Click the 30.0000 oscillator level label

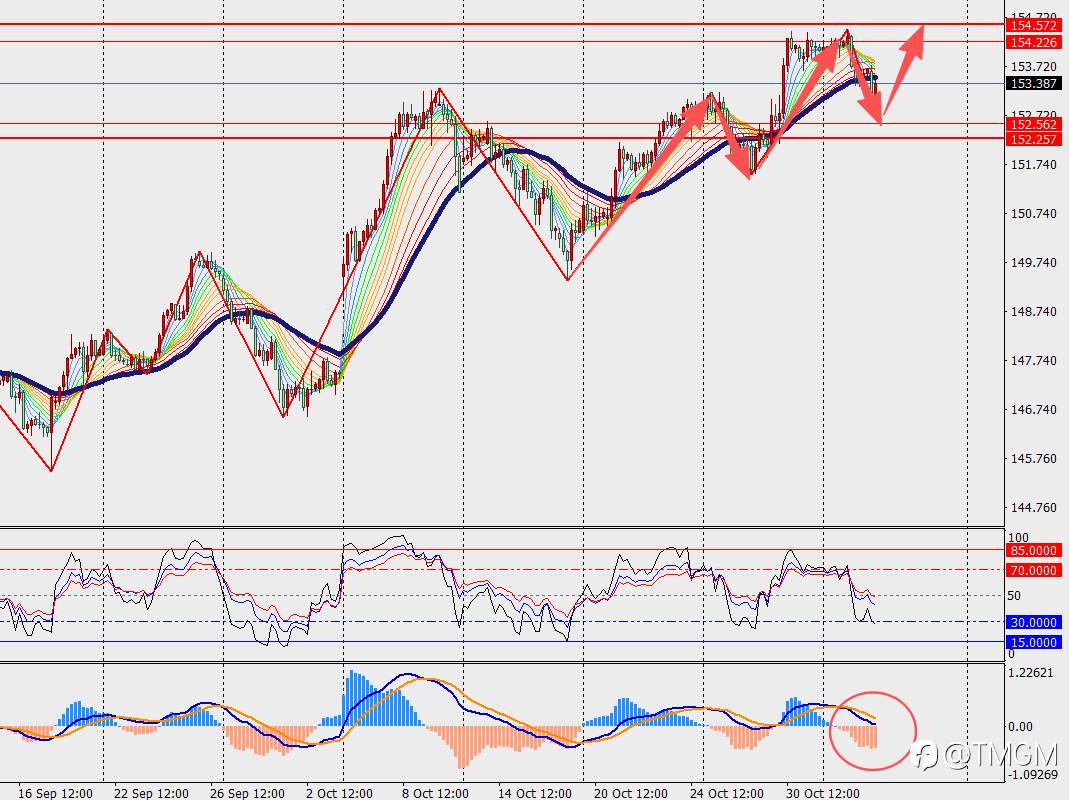point(1034,622)
